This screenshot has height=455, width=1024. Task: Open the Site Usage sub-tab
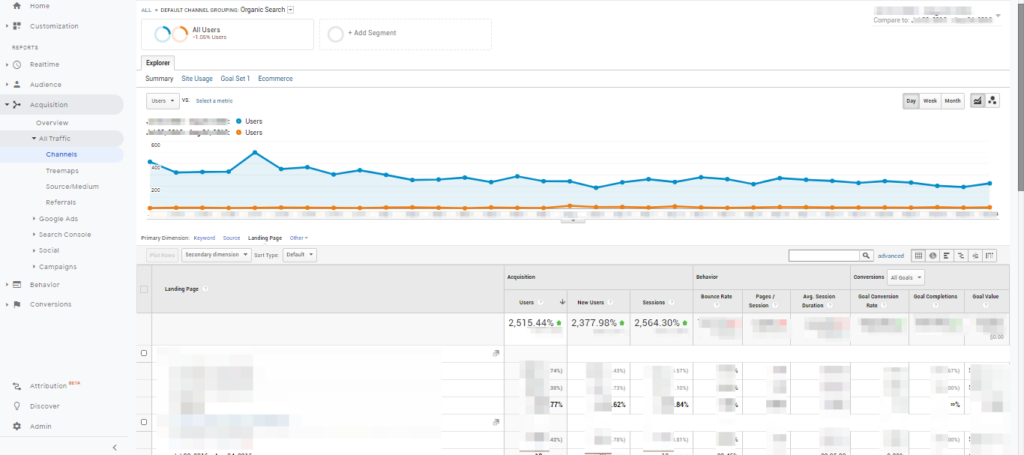click(x=197, y=78)
